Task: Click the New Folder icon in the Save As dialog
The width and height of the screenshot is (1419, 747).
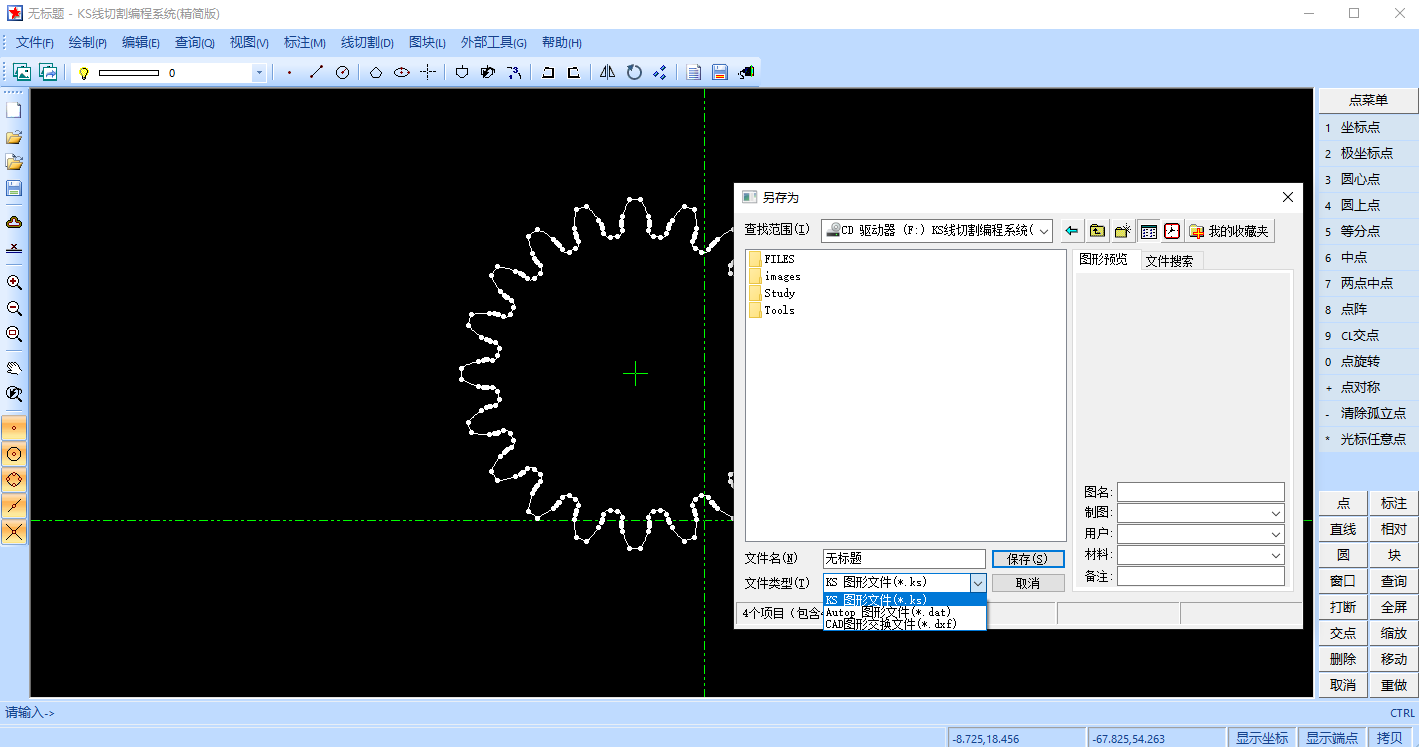Action: (x=1122, y=230)
